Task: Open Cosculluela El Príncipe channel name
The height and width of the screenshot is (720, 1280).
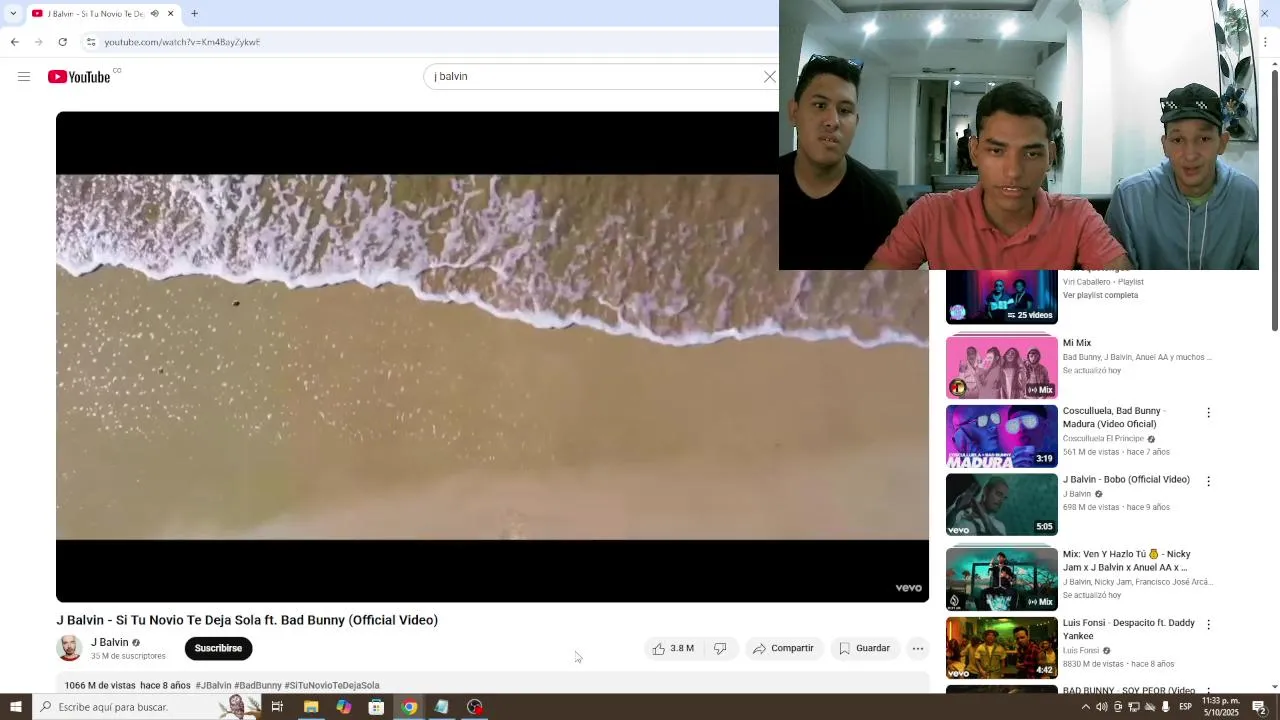Action: (x=1103, y=439)
